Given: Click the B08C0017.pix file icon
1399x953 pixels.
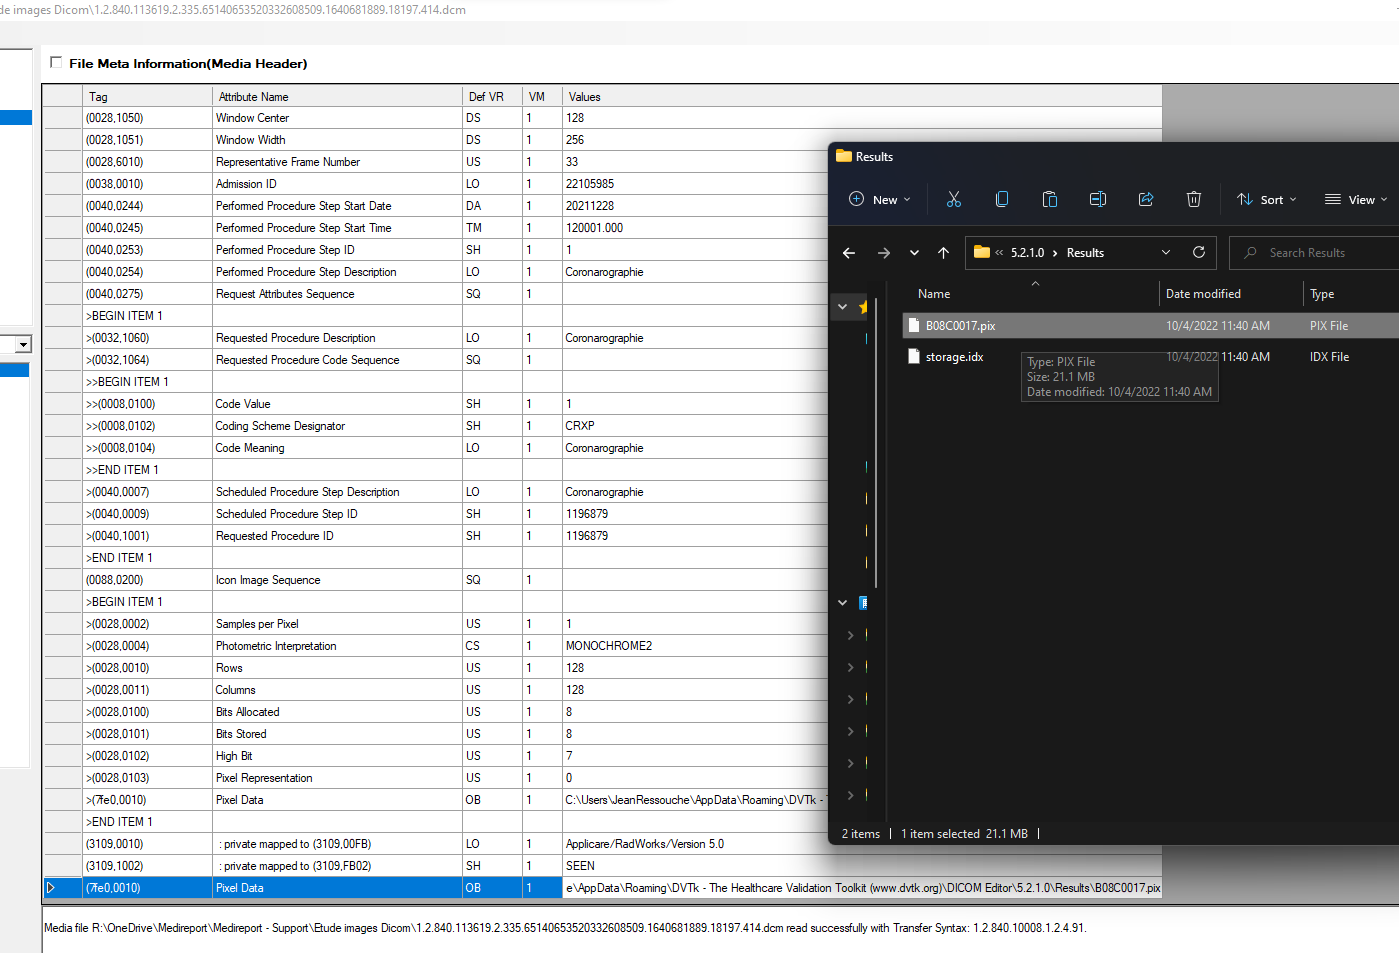Looking at the screenshot, I should click(x=914, y=325).
